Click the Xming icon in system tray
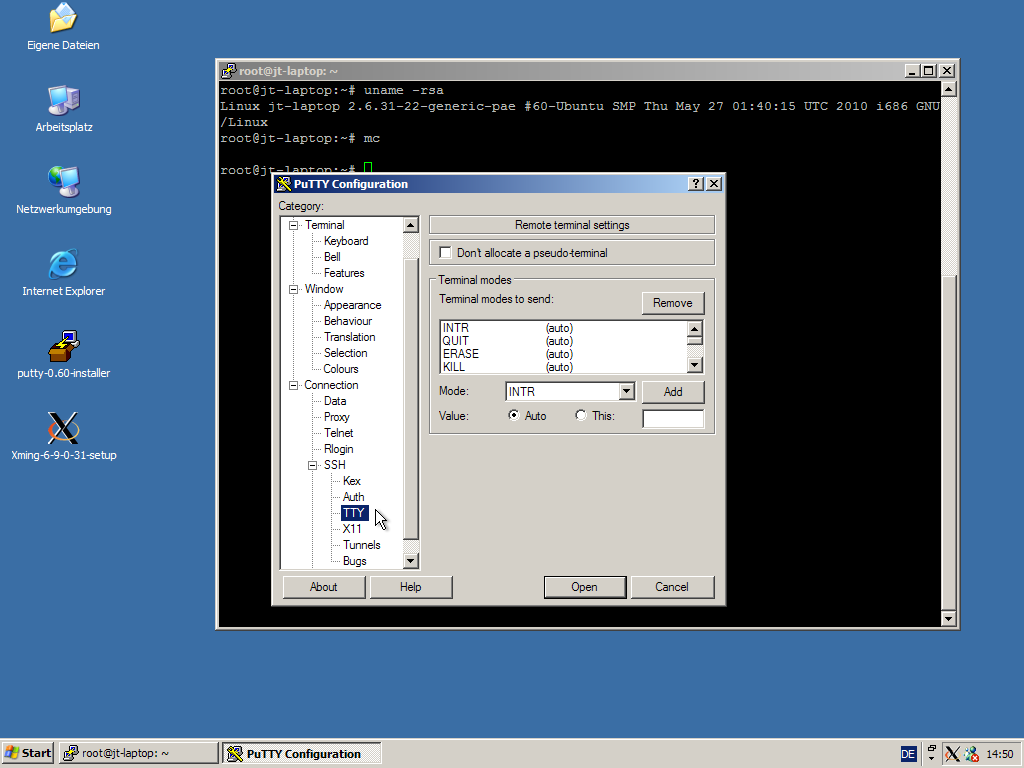The image size is (1024, 768). pyautogui.click(x=952, y=754)
